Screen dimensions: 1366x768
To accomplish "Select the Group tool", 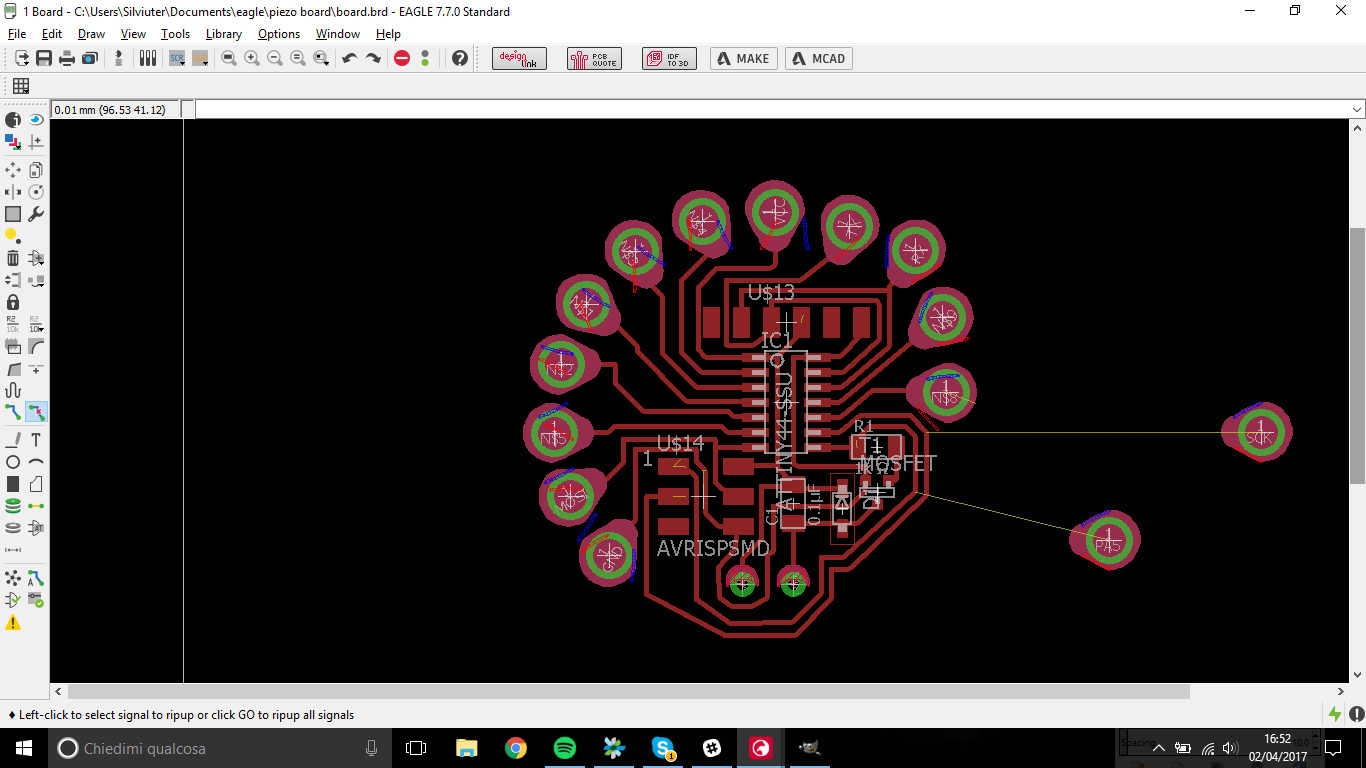I will [13, 214].
